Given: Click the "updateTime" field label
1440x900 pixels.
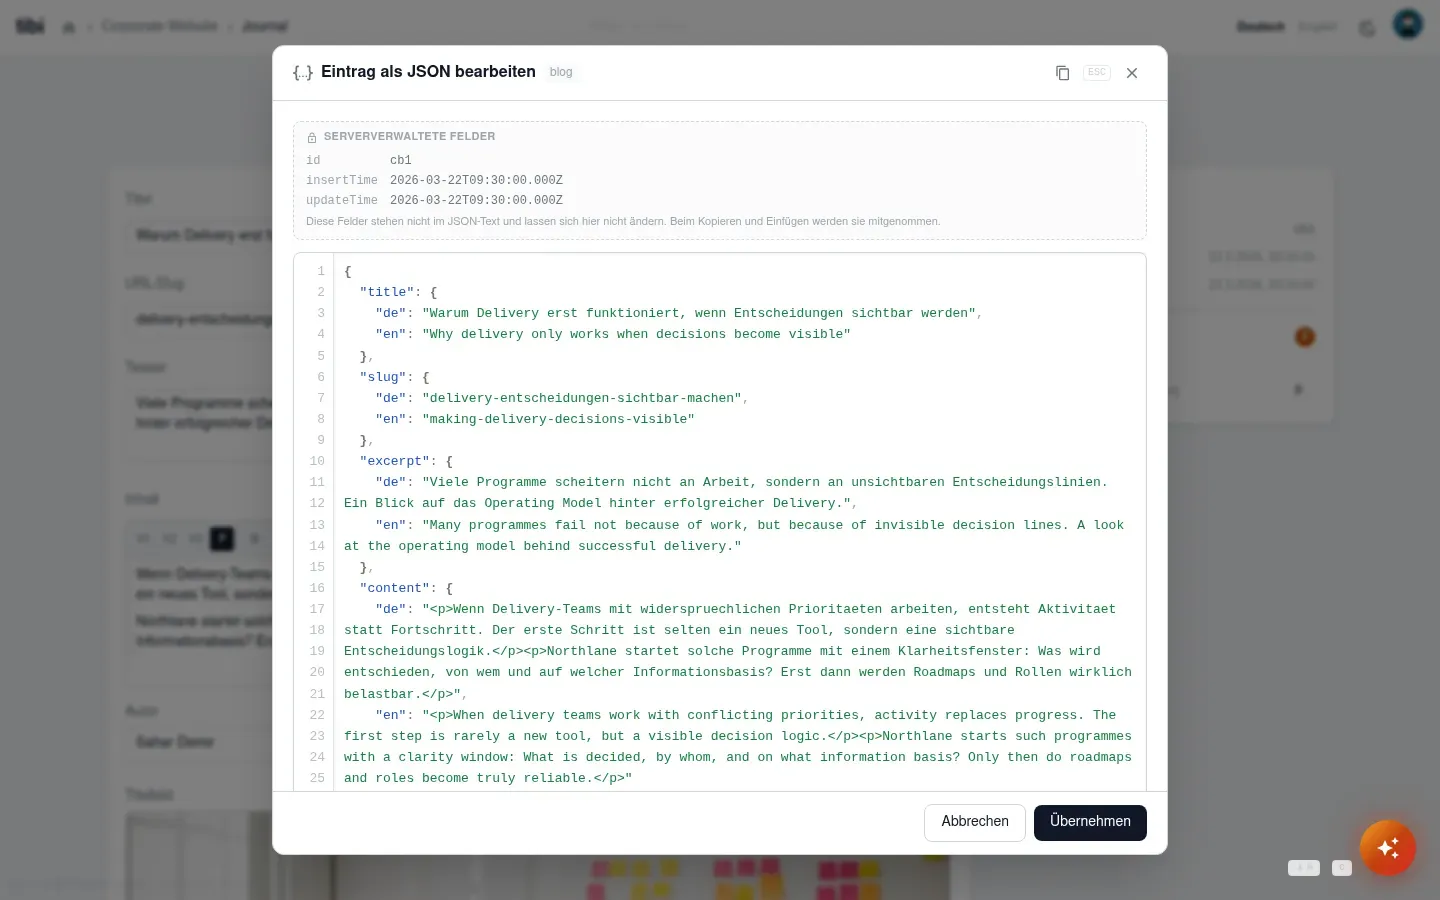Looking at the screenshot, I should coord(342,200).
